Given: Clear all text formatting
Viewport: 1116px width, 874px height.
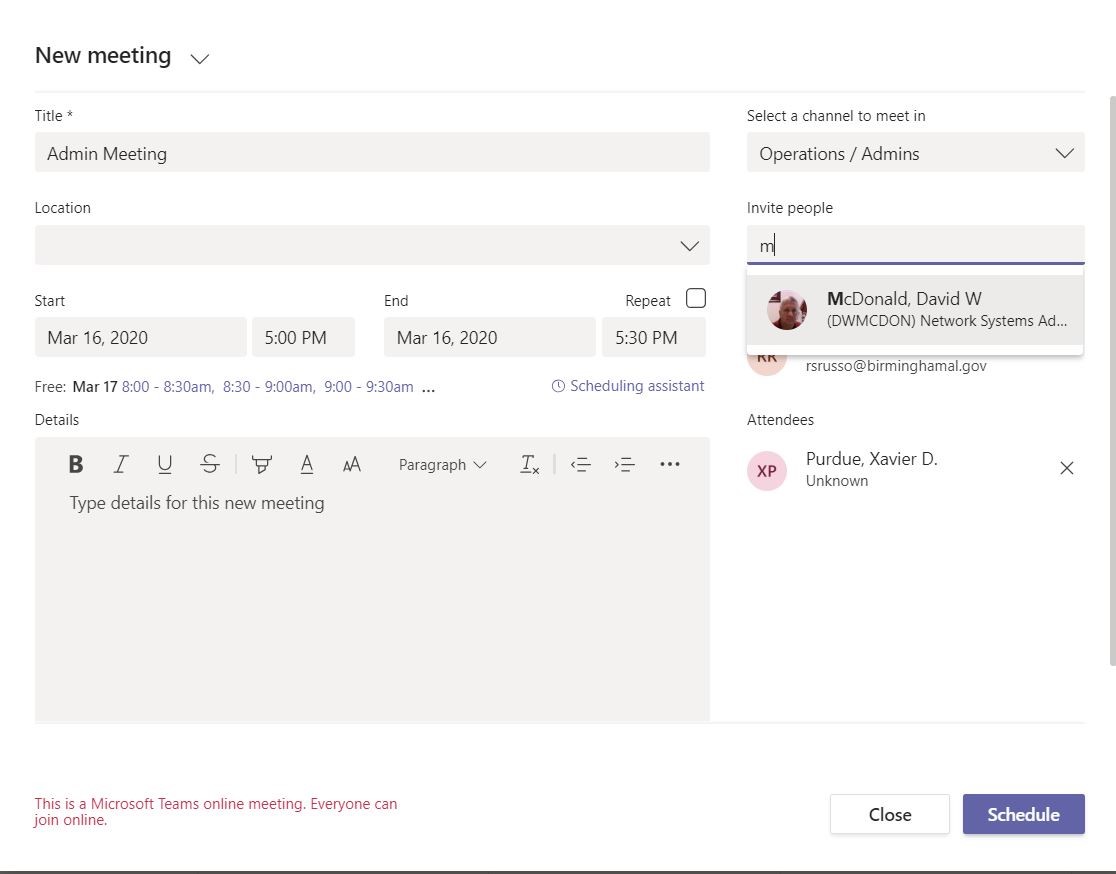Looking at the screenshot, I should tap(530, 464).
